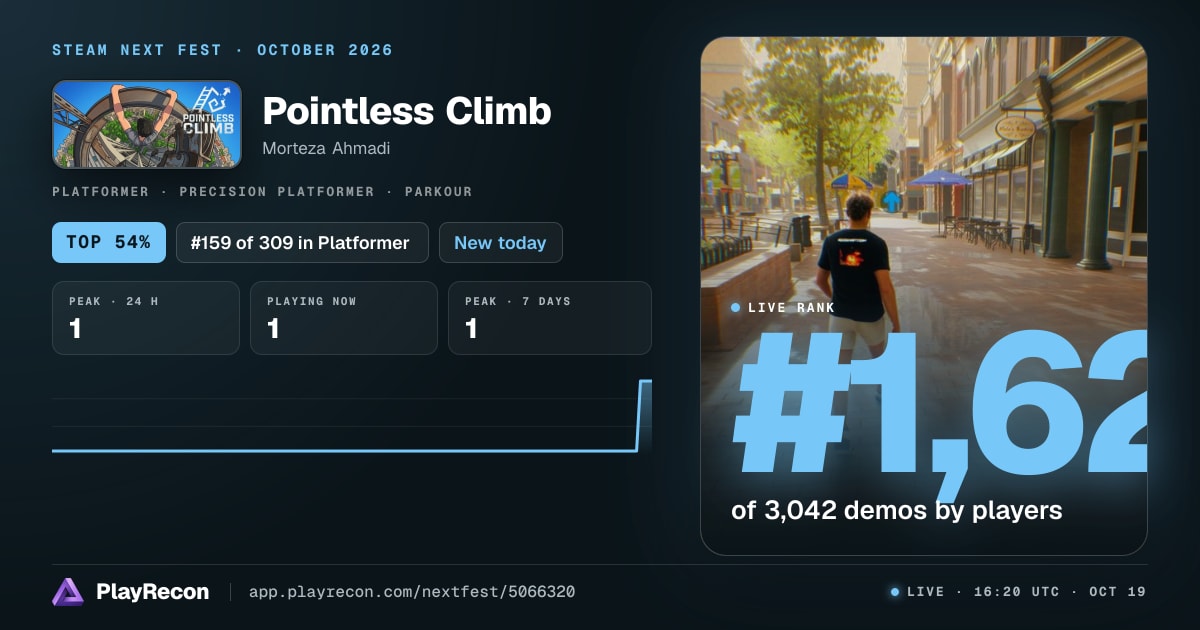Click the Pointless Climb title
This screenshot has height=630, width=1200.
coord(407,111)
